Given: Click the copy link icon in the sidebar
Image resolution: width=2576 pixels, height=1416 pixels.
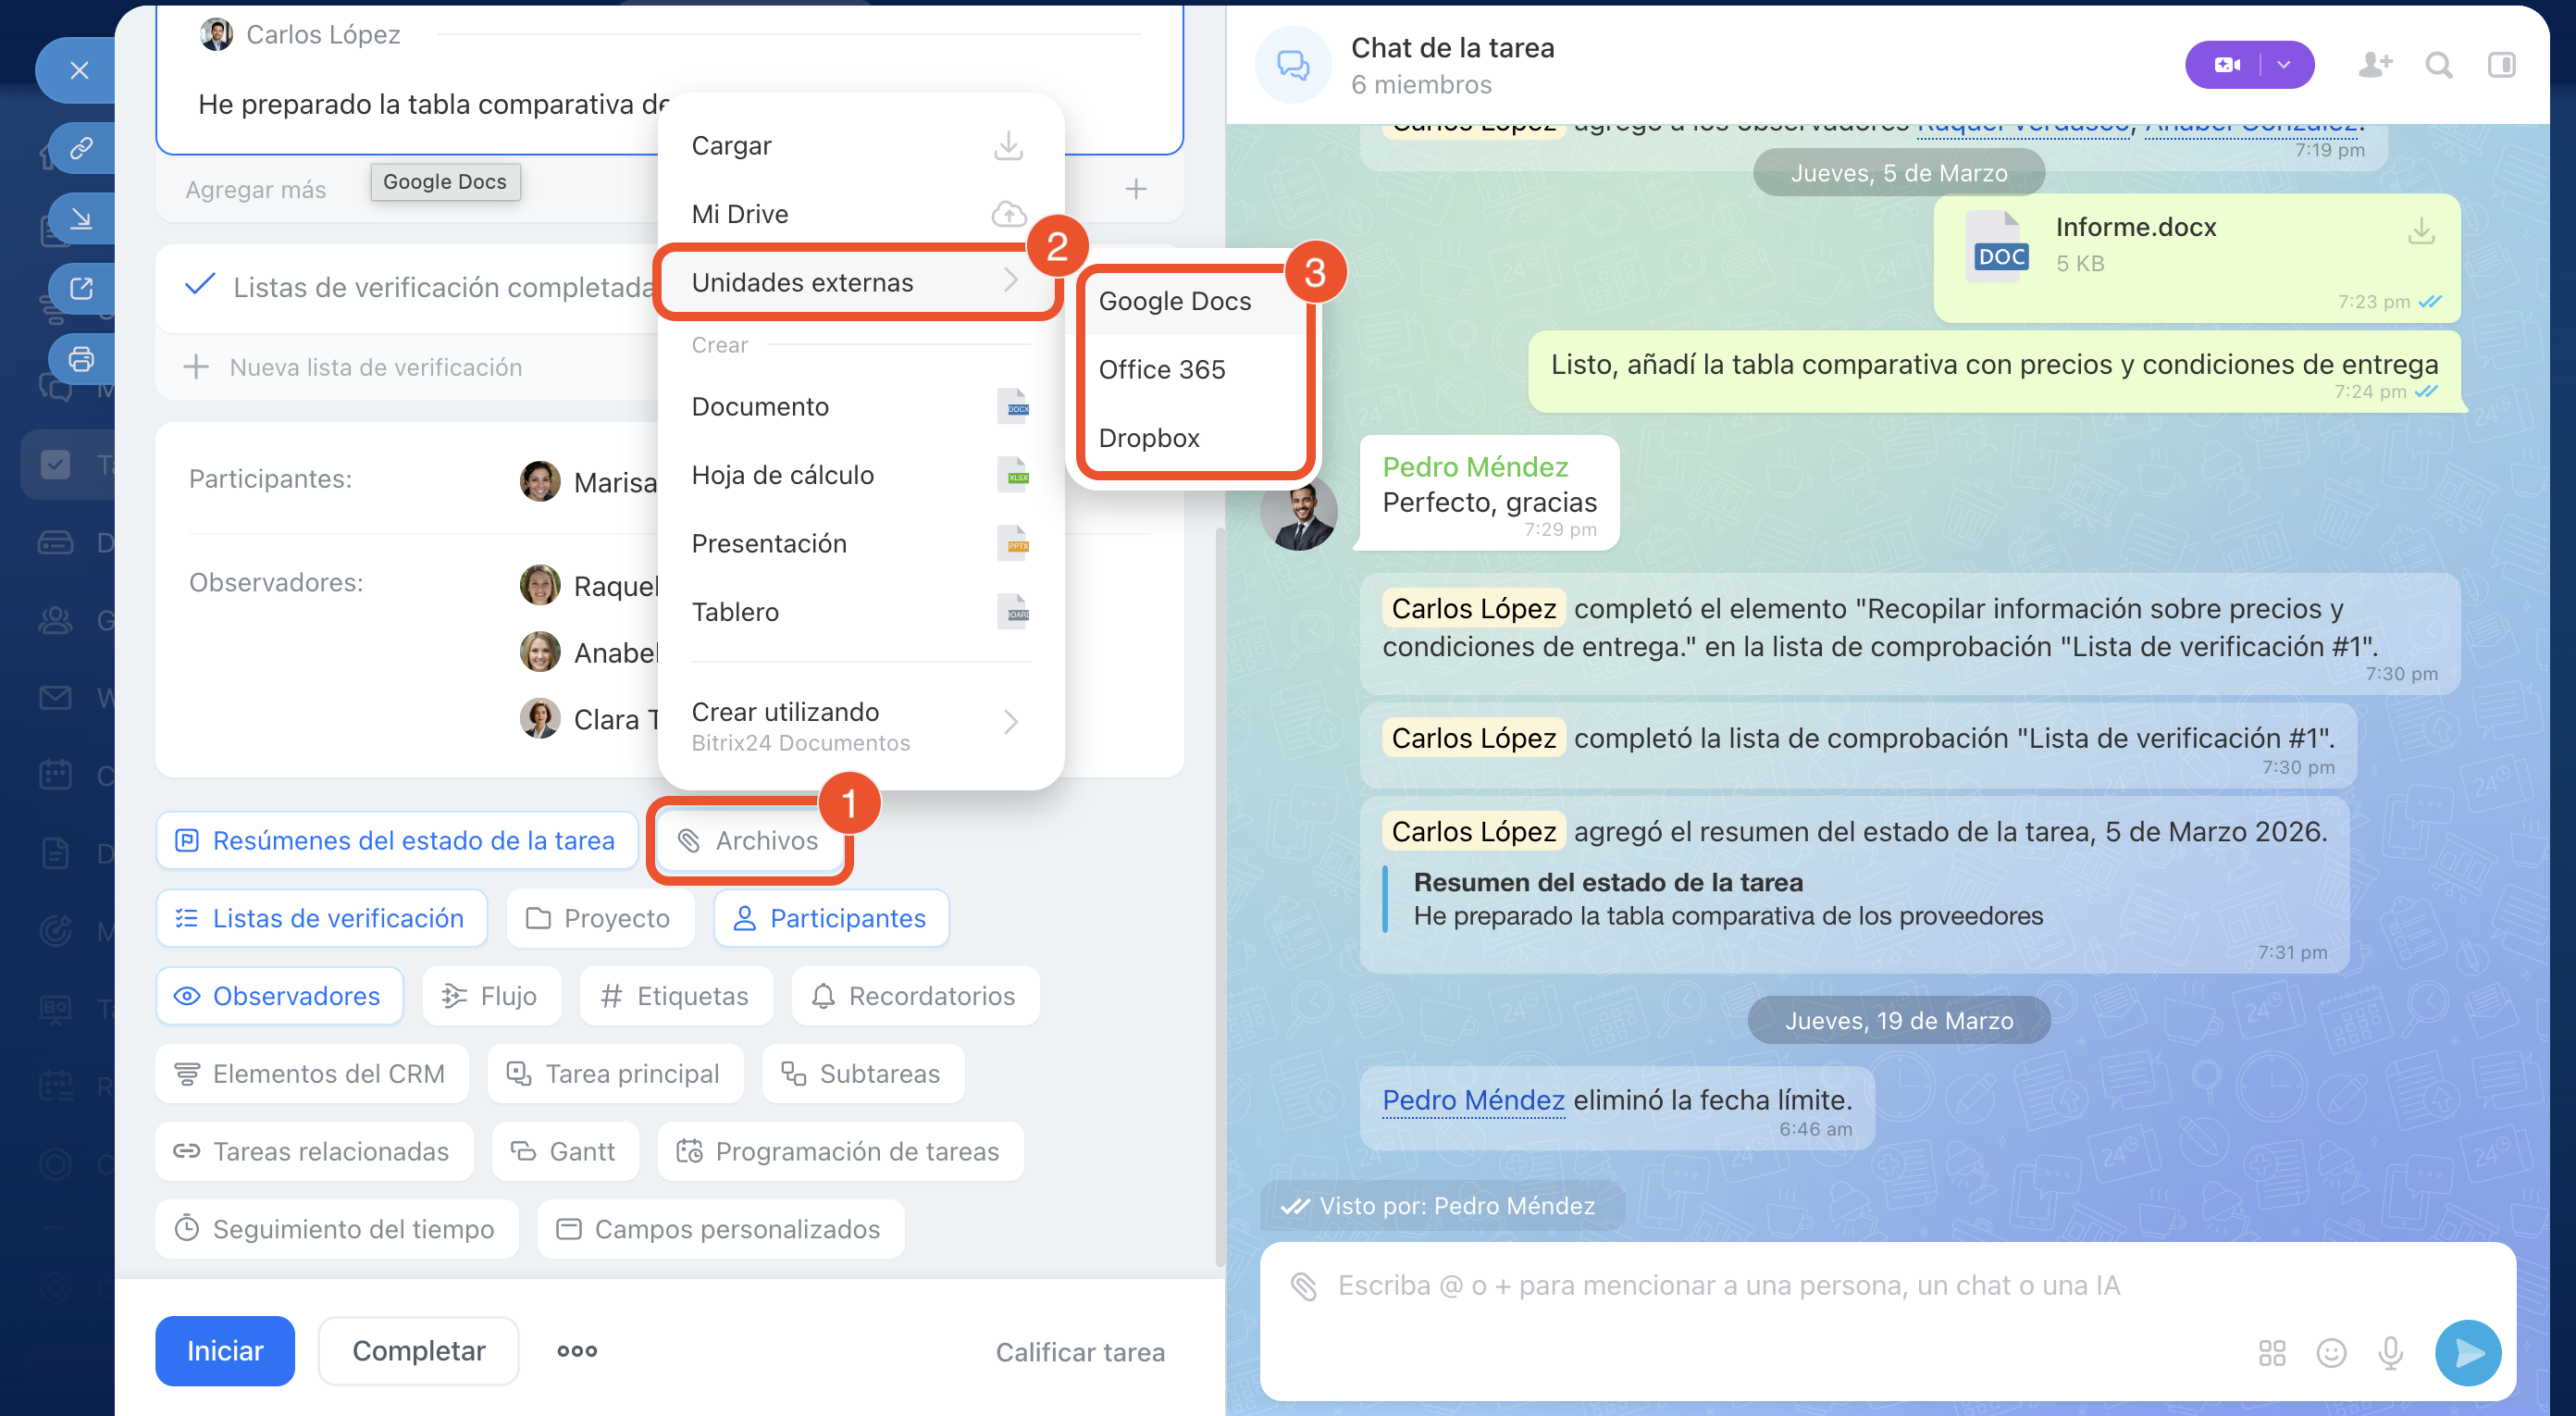Looking at the screenshot, I should (x=81, y=148).
